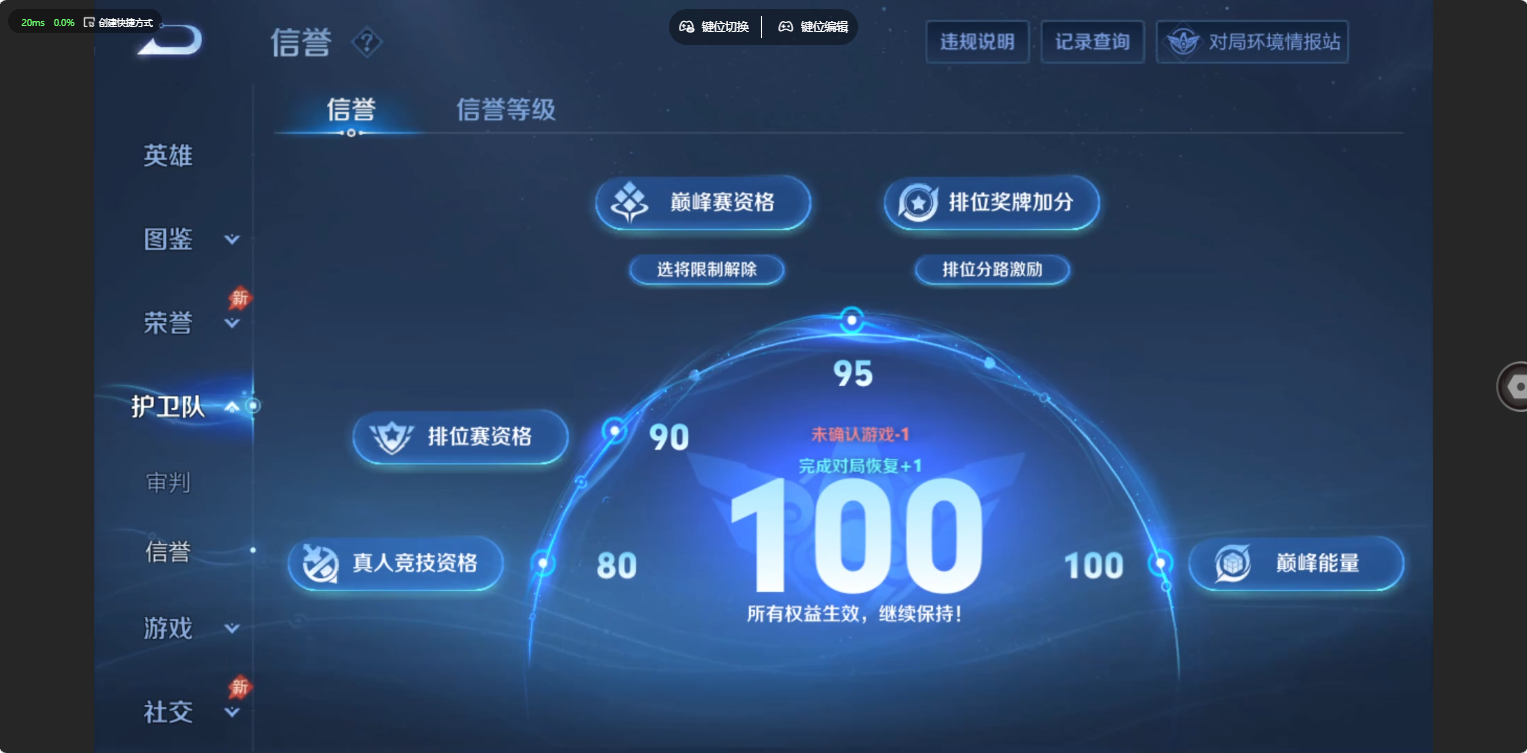Select 游戏 in the sidebar
Viewport: 1527px width, 753px height.
pos(168,628)
